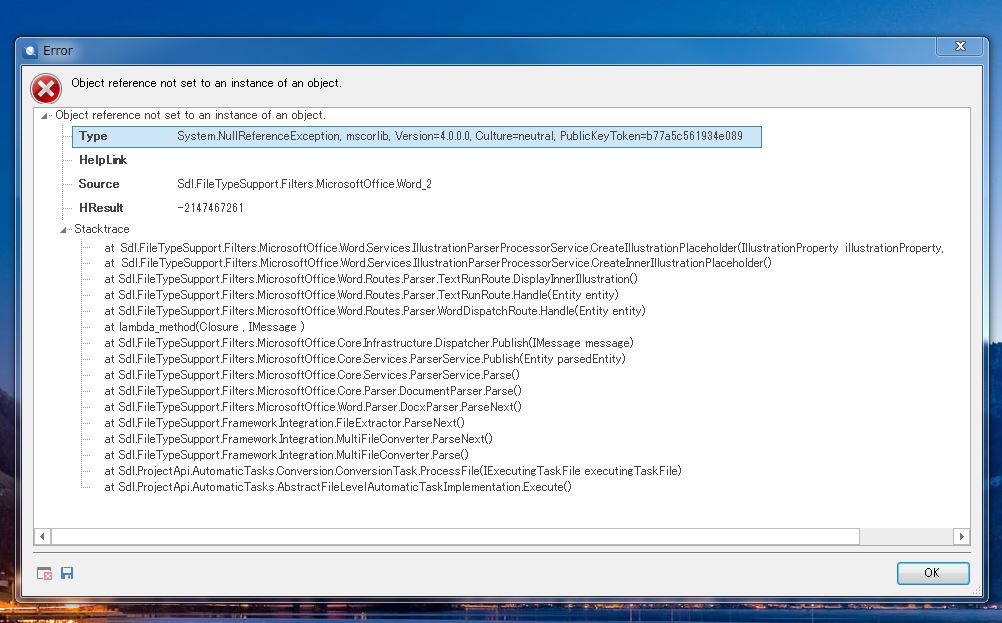Select the Dispatcher.Publish stack line
1002x623 pixels.
pos(369,342)
